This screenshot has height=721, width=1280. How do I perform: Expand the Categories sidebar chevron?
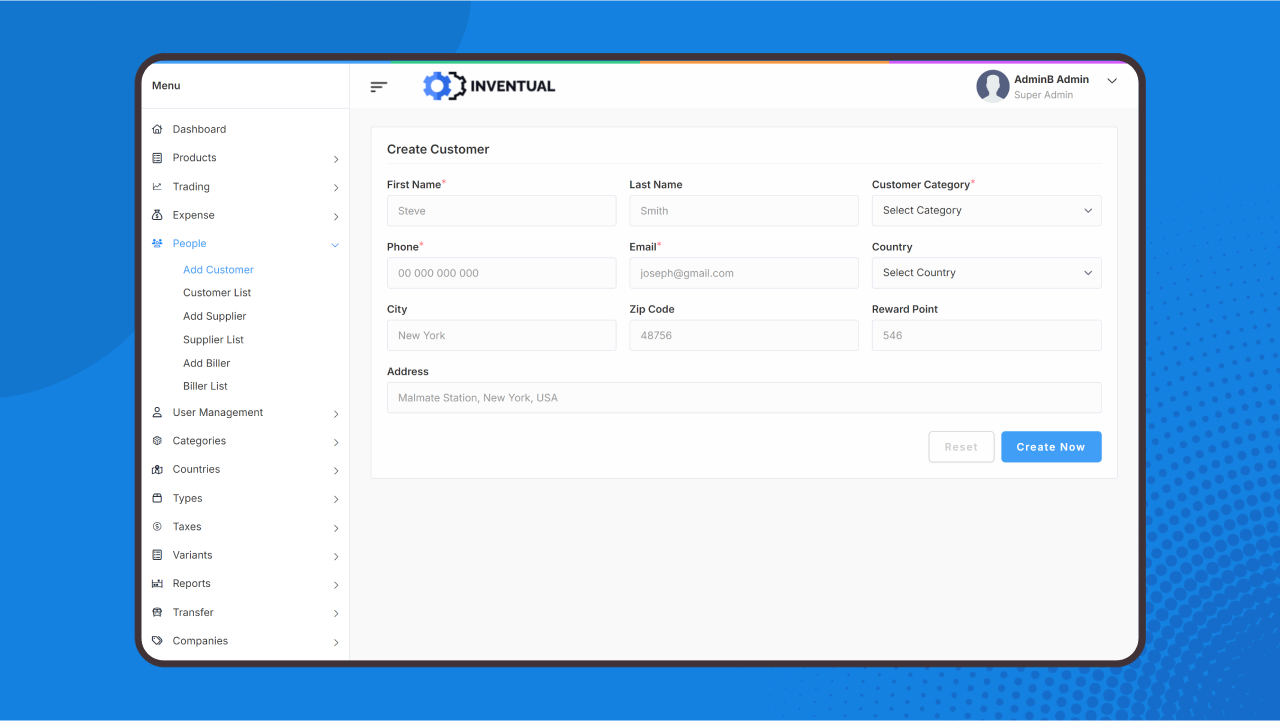(x=334, y=441)
